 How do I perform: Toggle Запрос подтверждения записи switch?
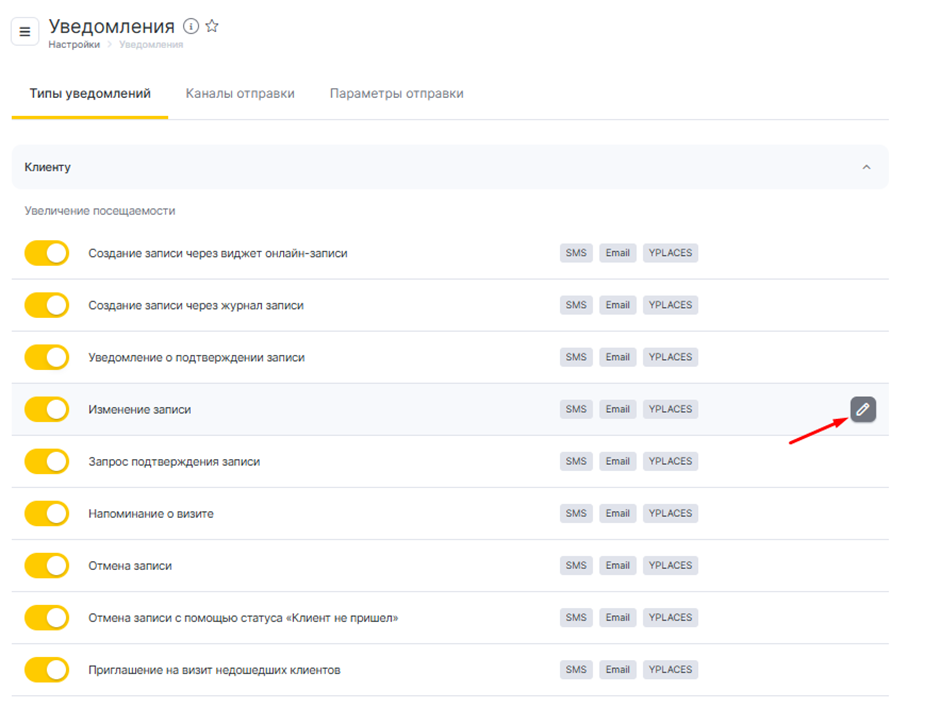click(x=46, y=461)
